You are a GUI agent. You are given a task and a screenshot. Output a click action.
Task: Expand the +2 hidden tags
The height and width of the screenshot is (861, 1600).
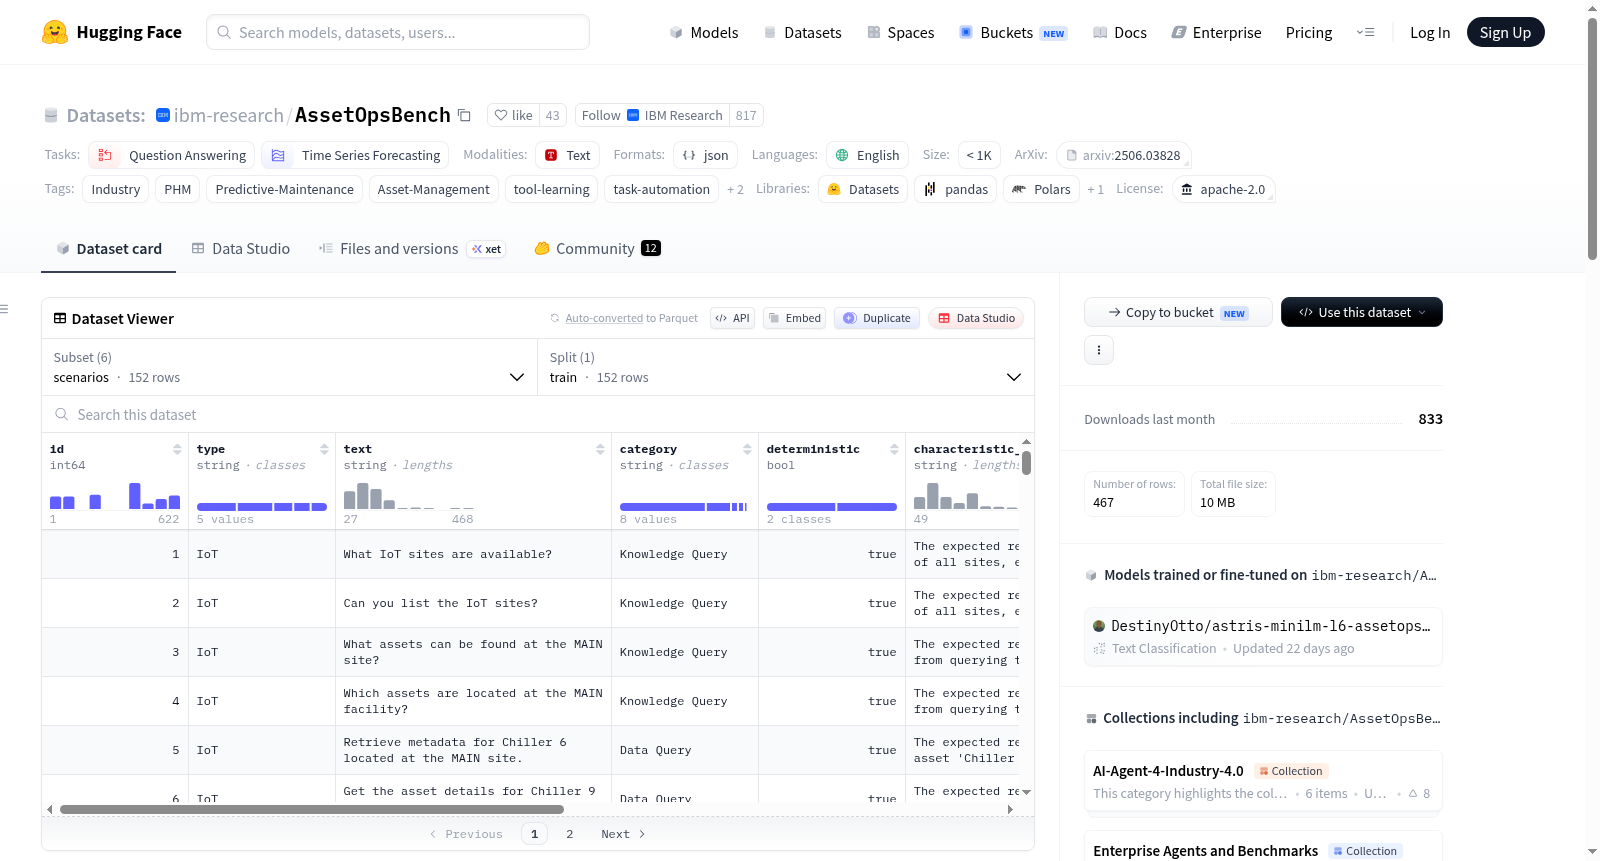(735, 189)
